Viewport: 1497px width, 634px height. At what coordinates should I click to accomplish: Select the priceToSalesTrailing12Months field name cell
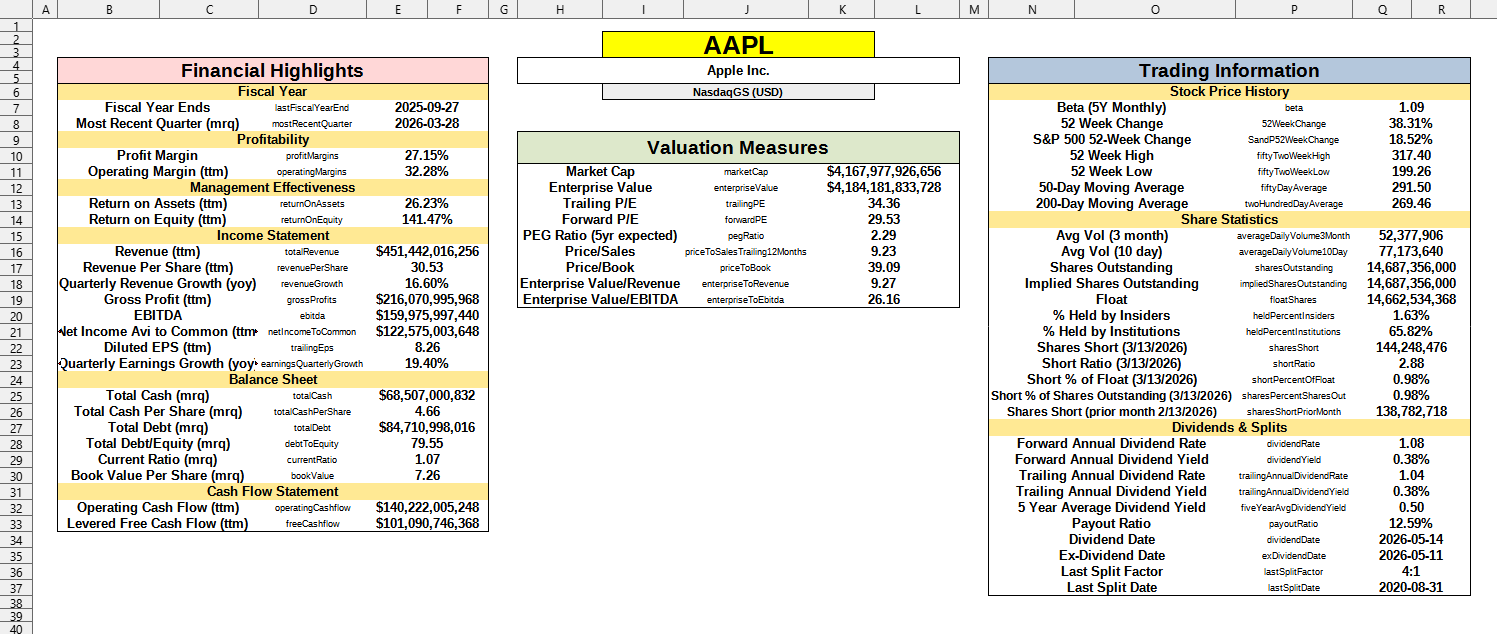746,251
